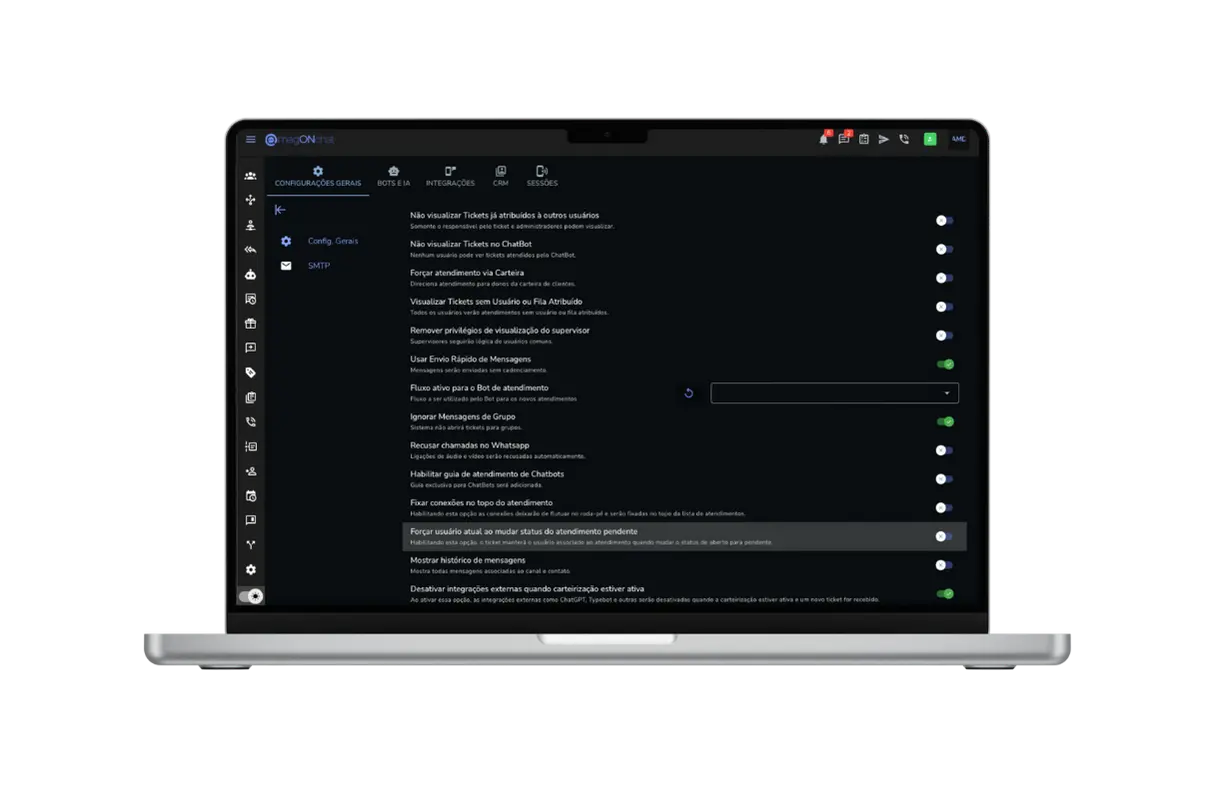Switch to the Integrações tab

click(x=450, y=176)
